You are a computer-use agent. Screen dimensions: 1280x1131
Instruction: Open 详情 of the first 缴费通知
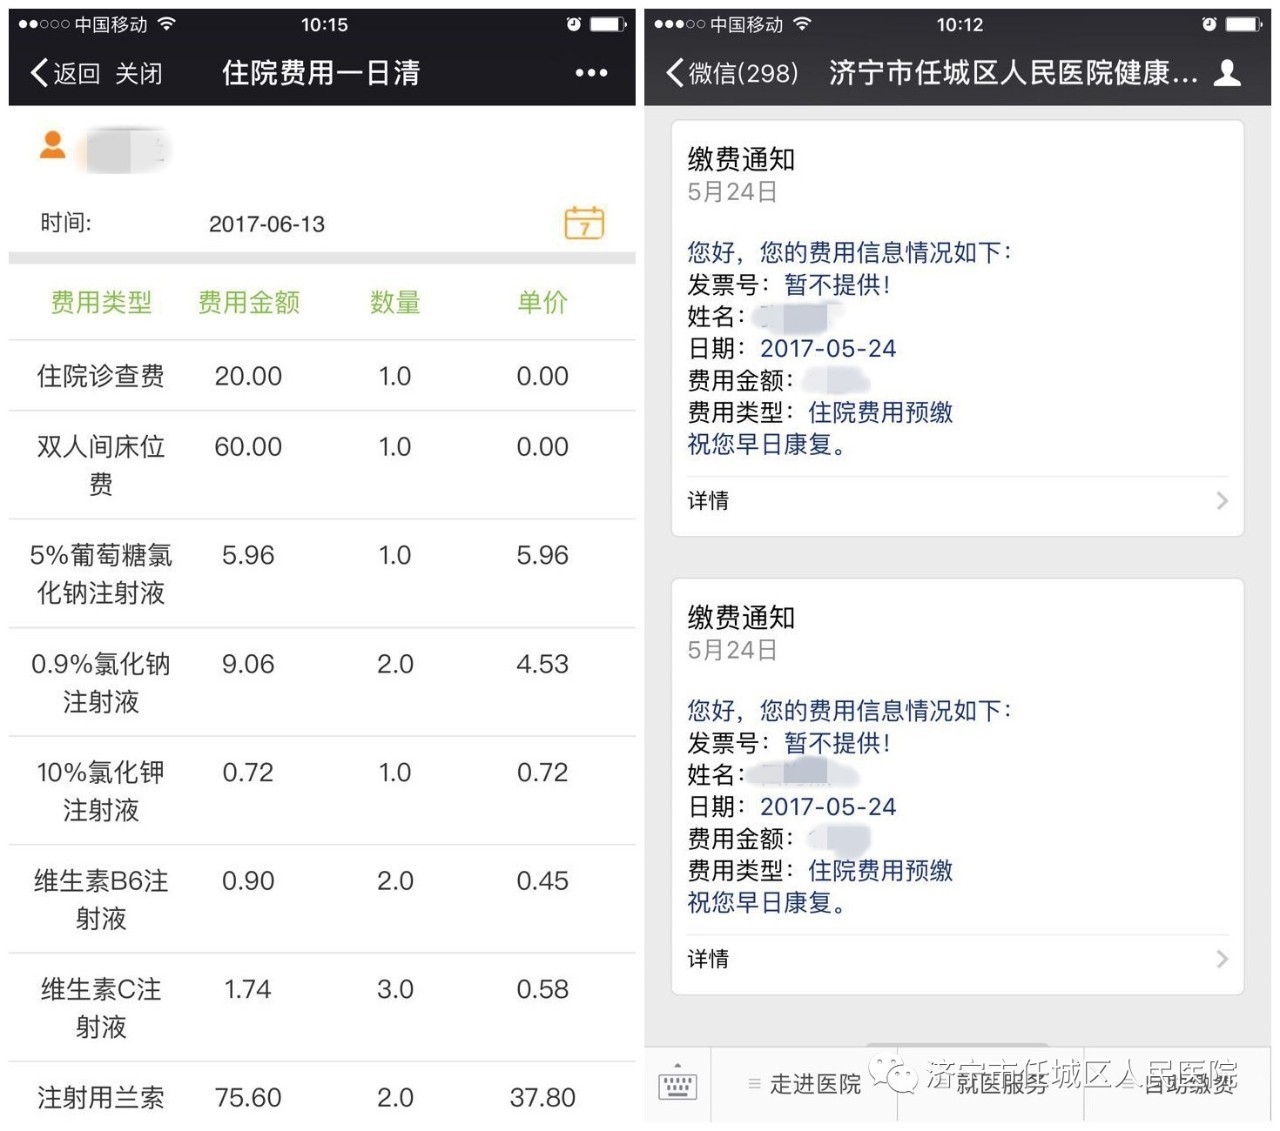coord(957,501)
